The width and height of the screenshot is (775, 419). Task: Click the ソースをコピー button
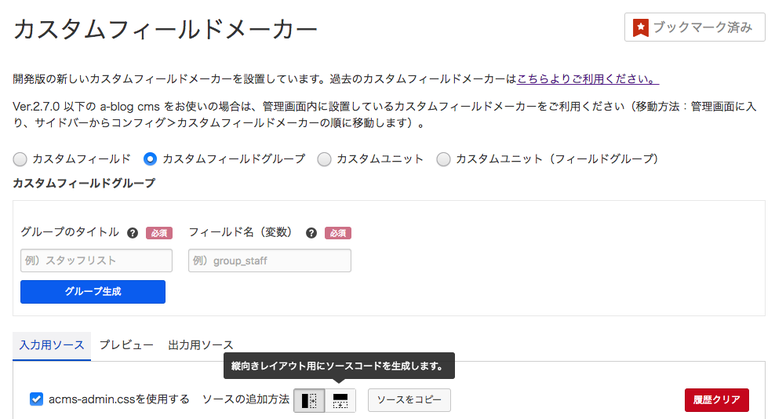coord(409,400)
